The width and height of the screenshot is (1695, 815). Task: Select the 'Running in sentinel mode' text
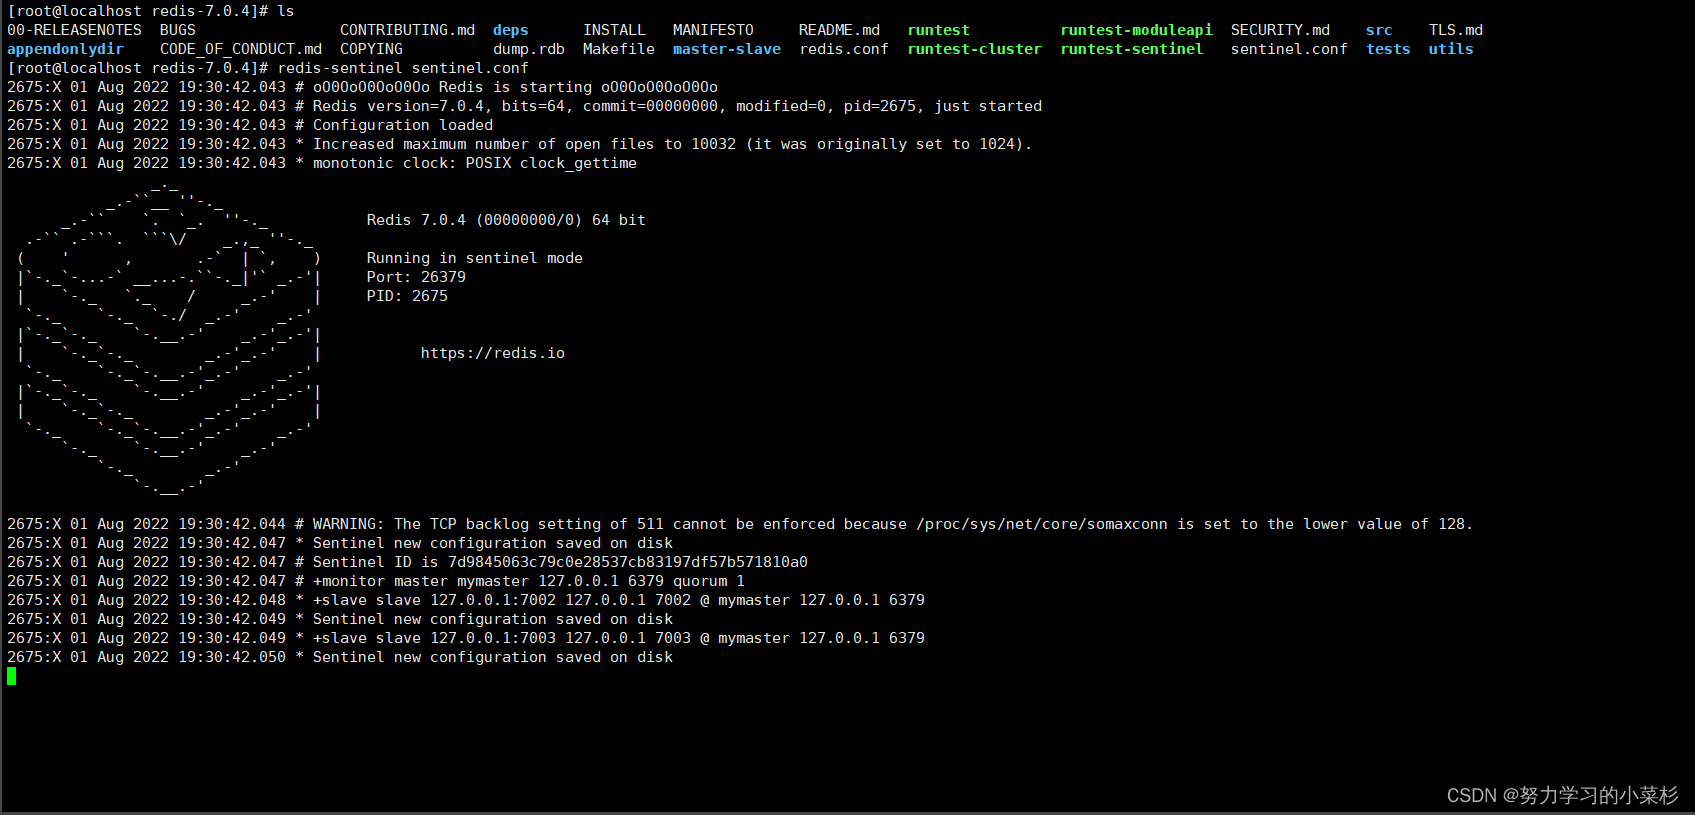point(475,258)
